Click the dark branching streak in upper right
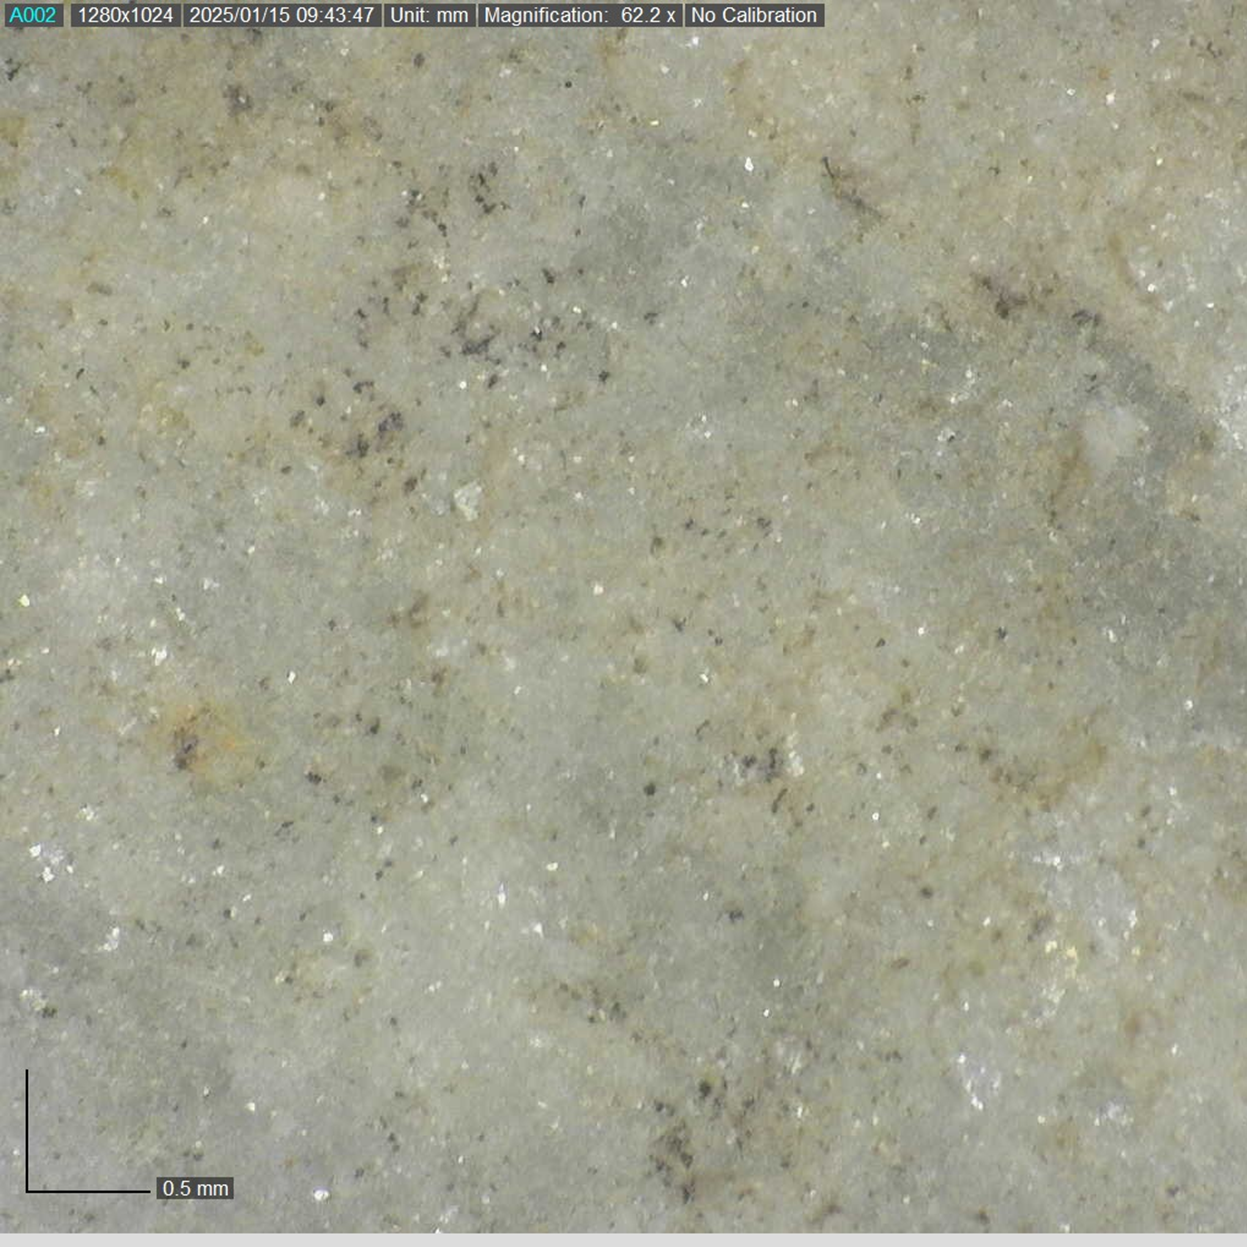This screenshot has height=1247, width=1247. [x=848, y=192]
